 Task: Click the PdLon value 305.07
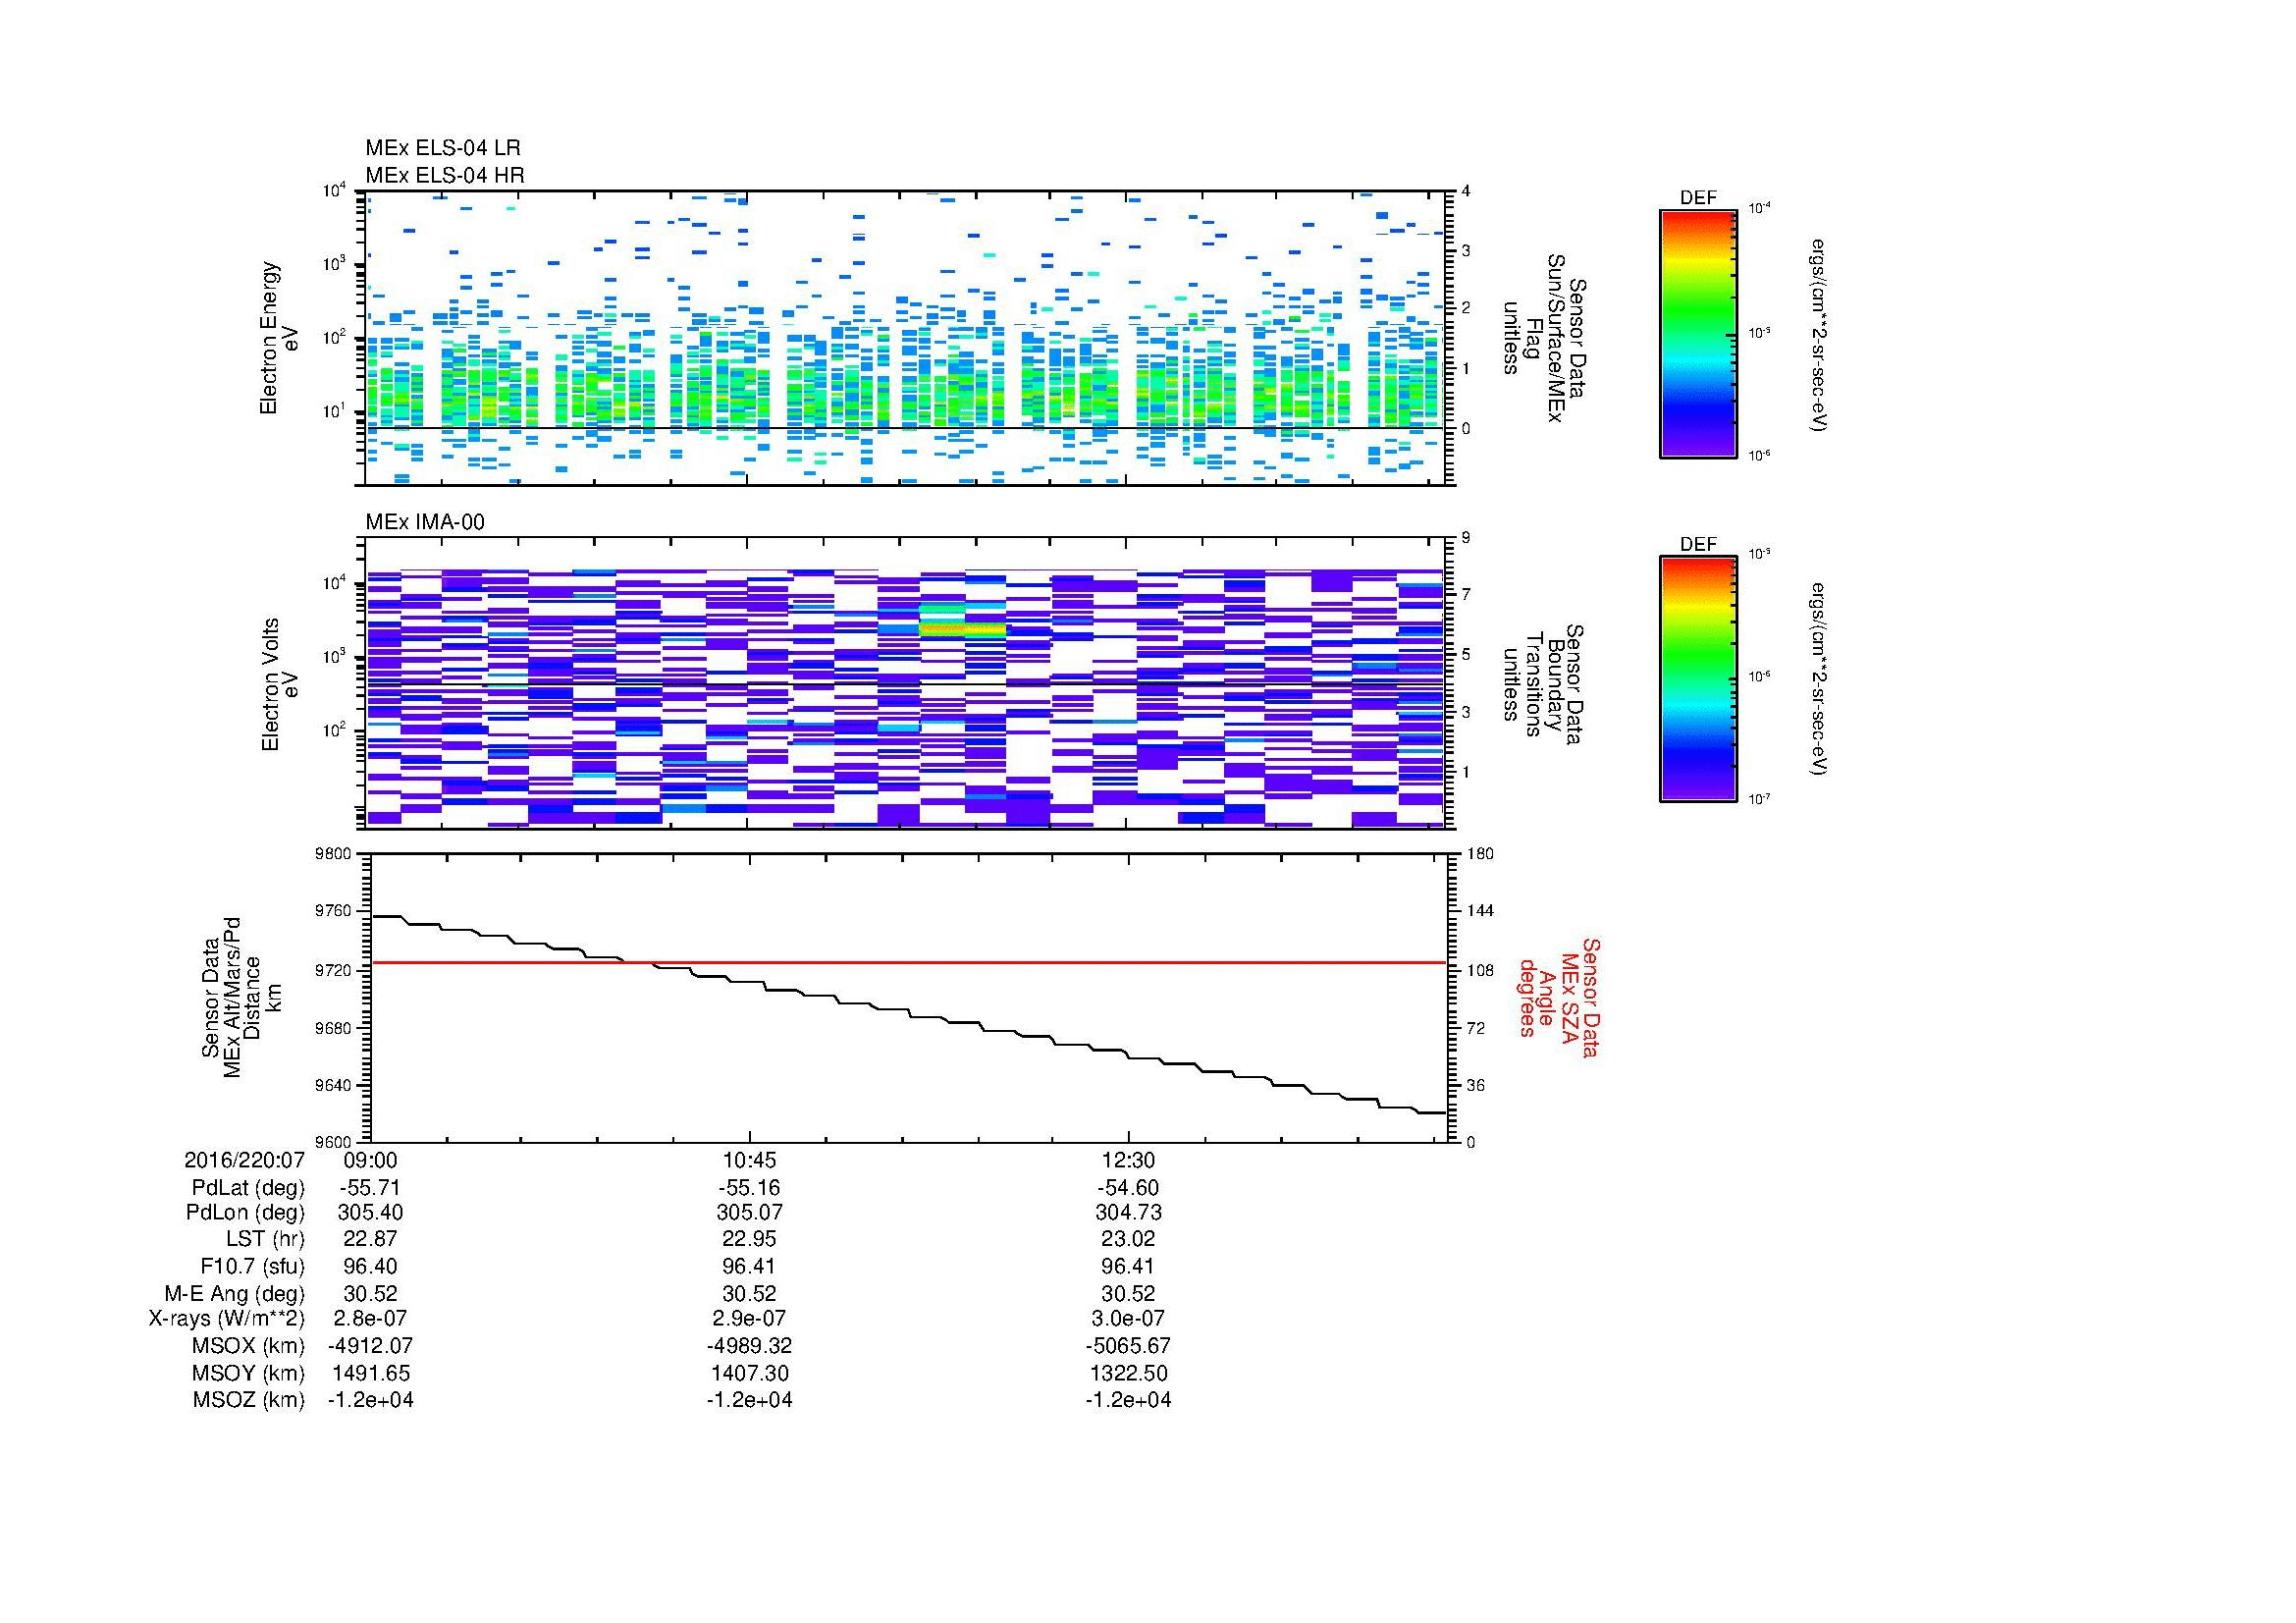[x=750, y=1213]
